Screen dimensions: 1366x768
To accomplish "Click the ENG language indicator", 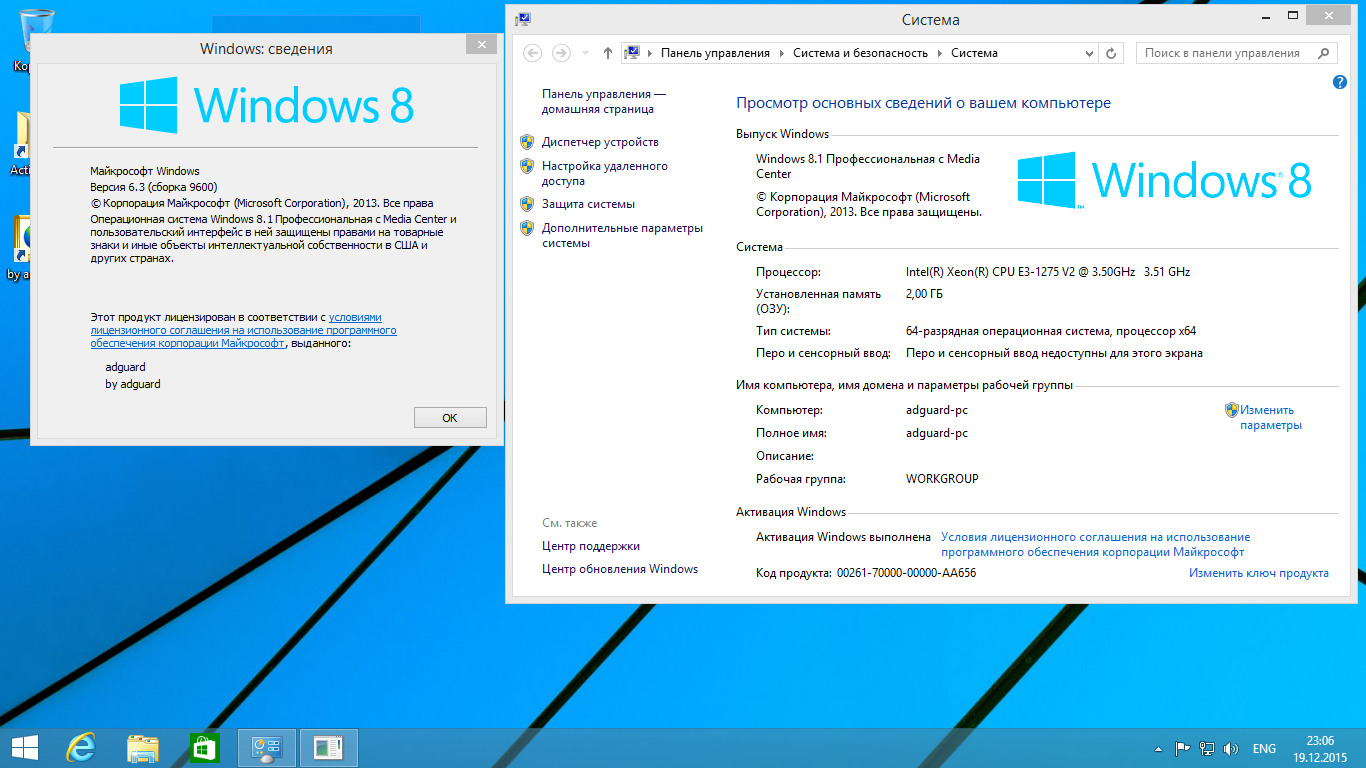I will [1264, 748].
